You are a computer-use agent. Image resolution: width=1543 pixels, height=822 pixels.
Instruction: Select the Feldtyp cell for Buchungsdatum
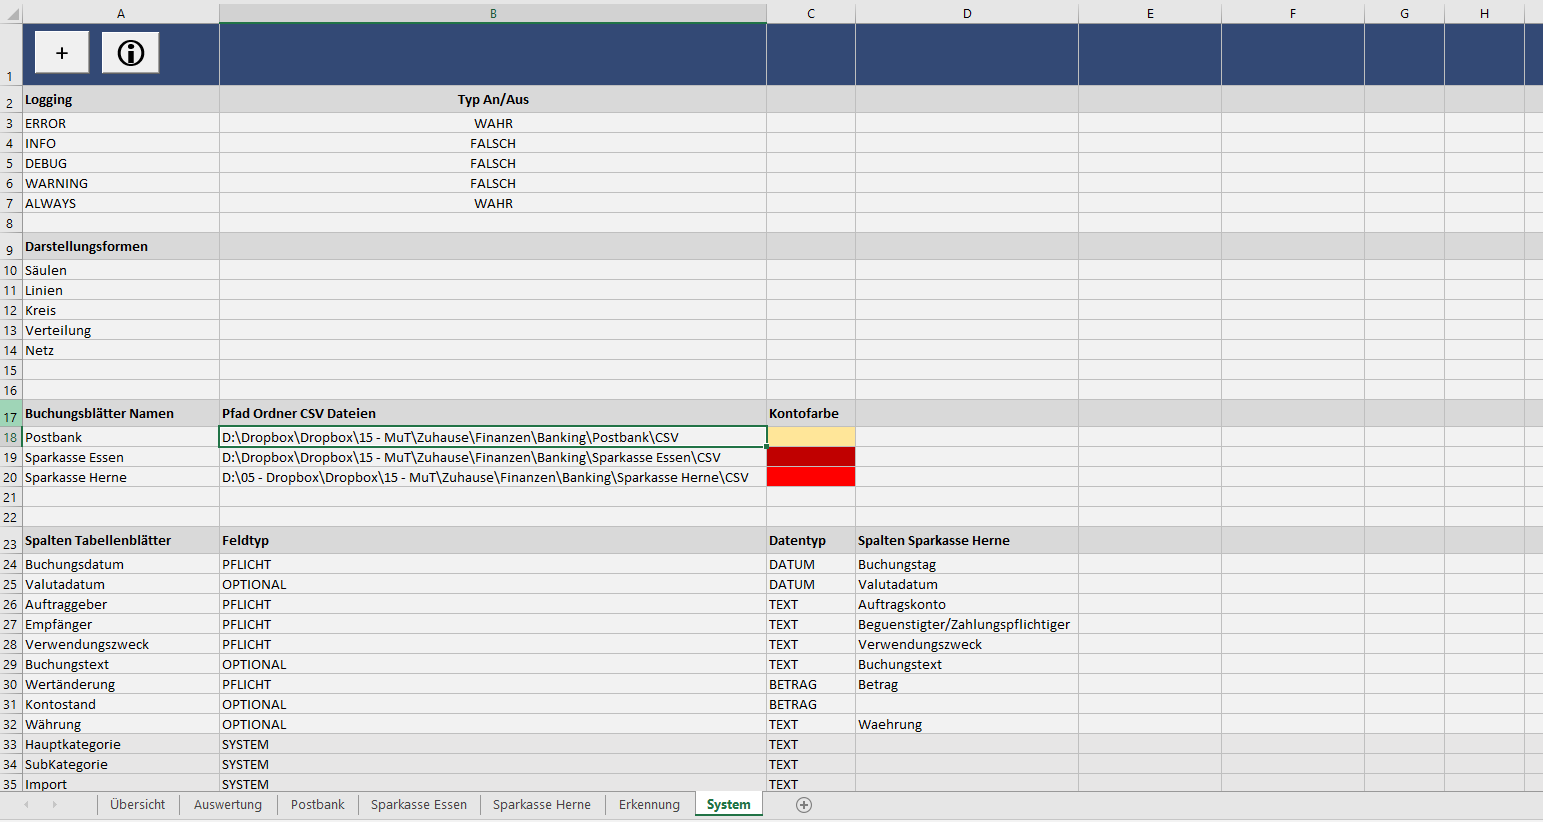click(x=246, y=565)
